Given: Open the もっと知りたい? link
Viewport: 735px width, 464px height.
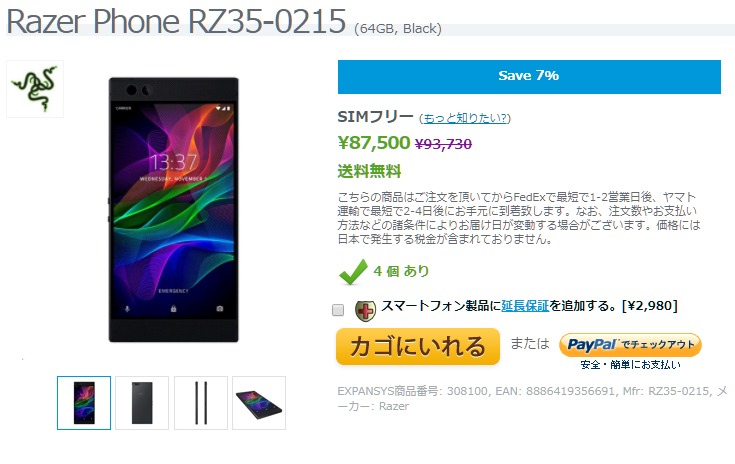Looking at the screenshot, I should (x=465, y=118).
